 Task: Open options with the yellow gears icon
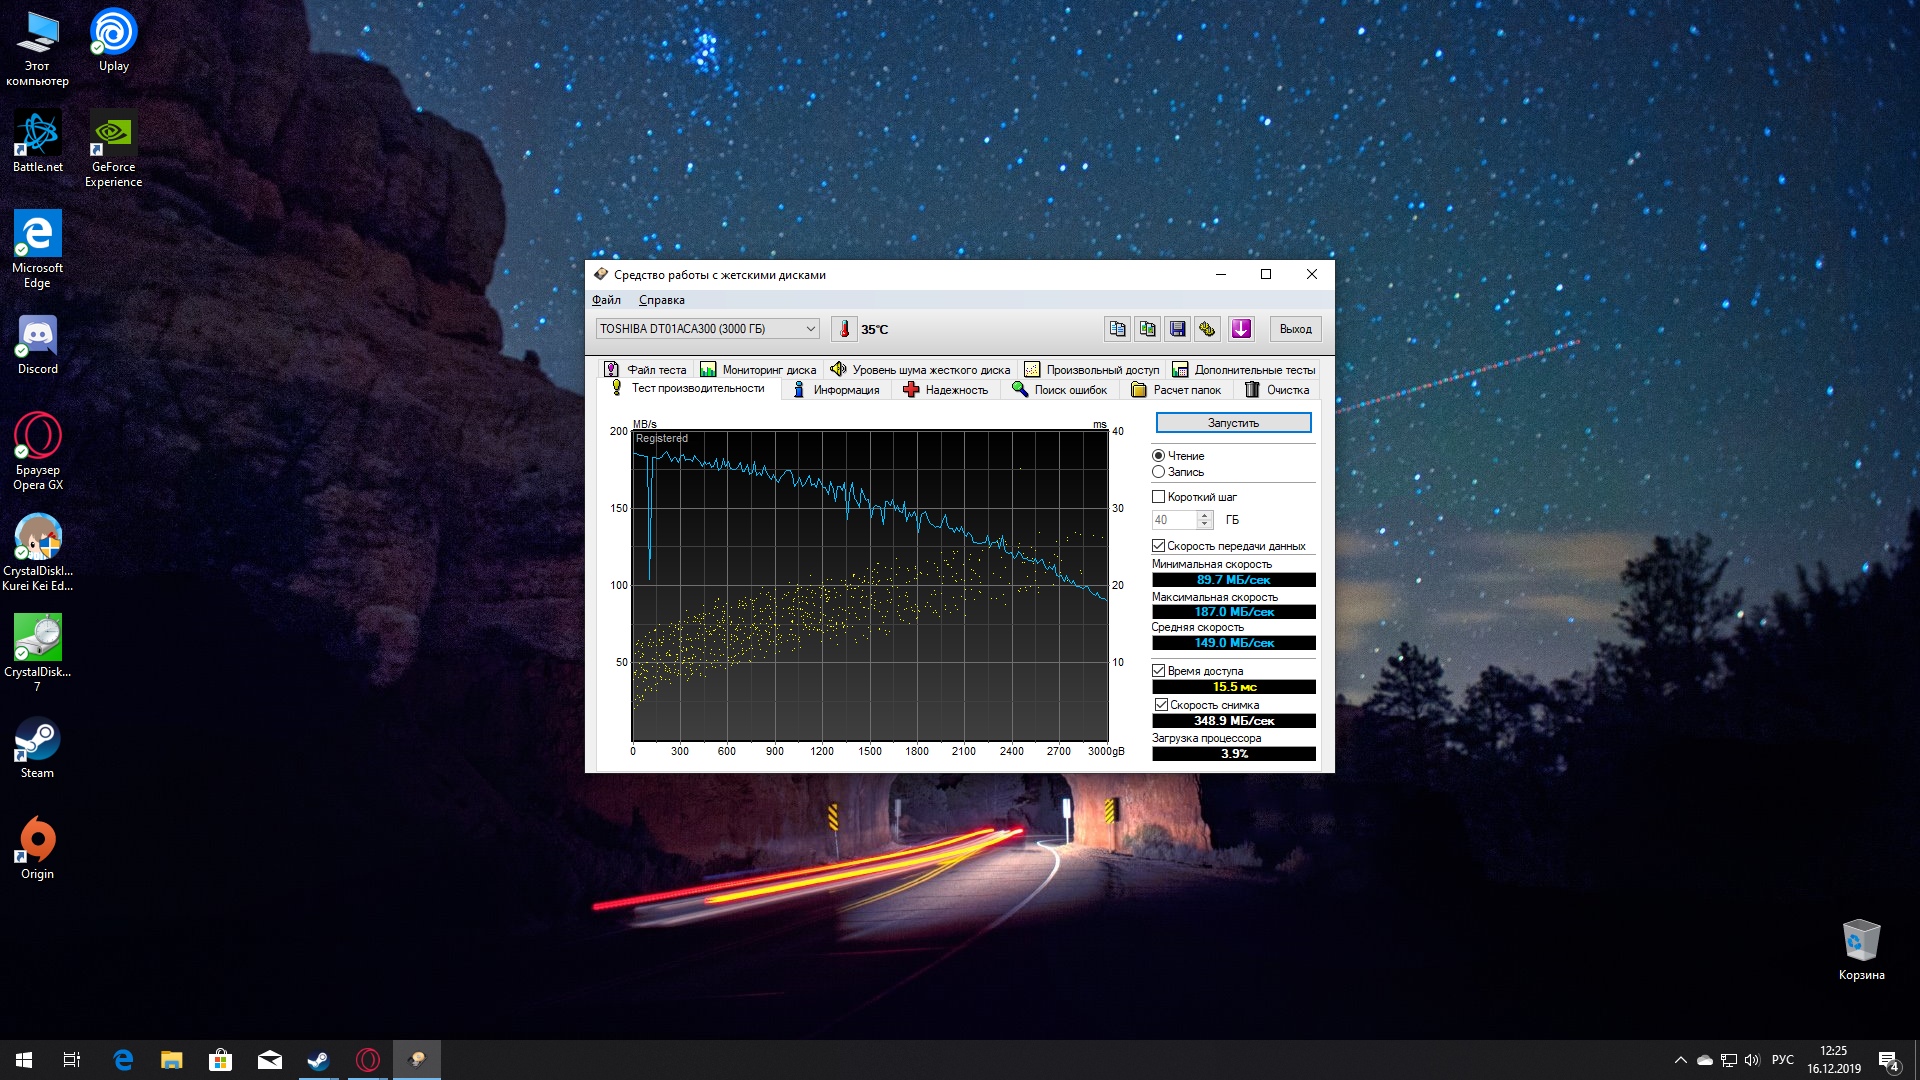tap(1207, 329)
